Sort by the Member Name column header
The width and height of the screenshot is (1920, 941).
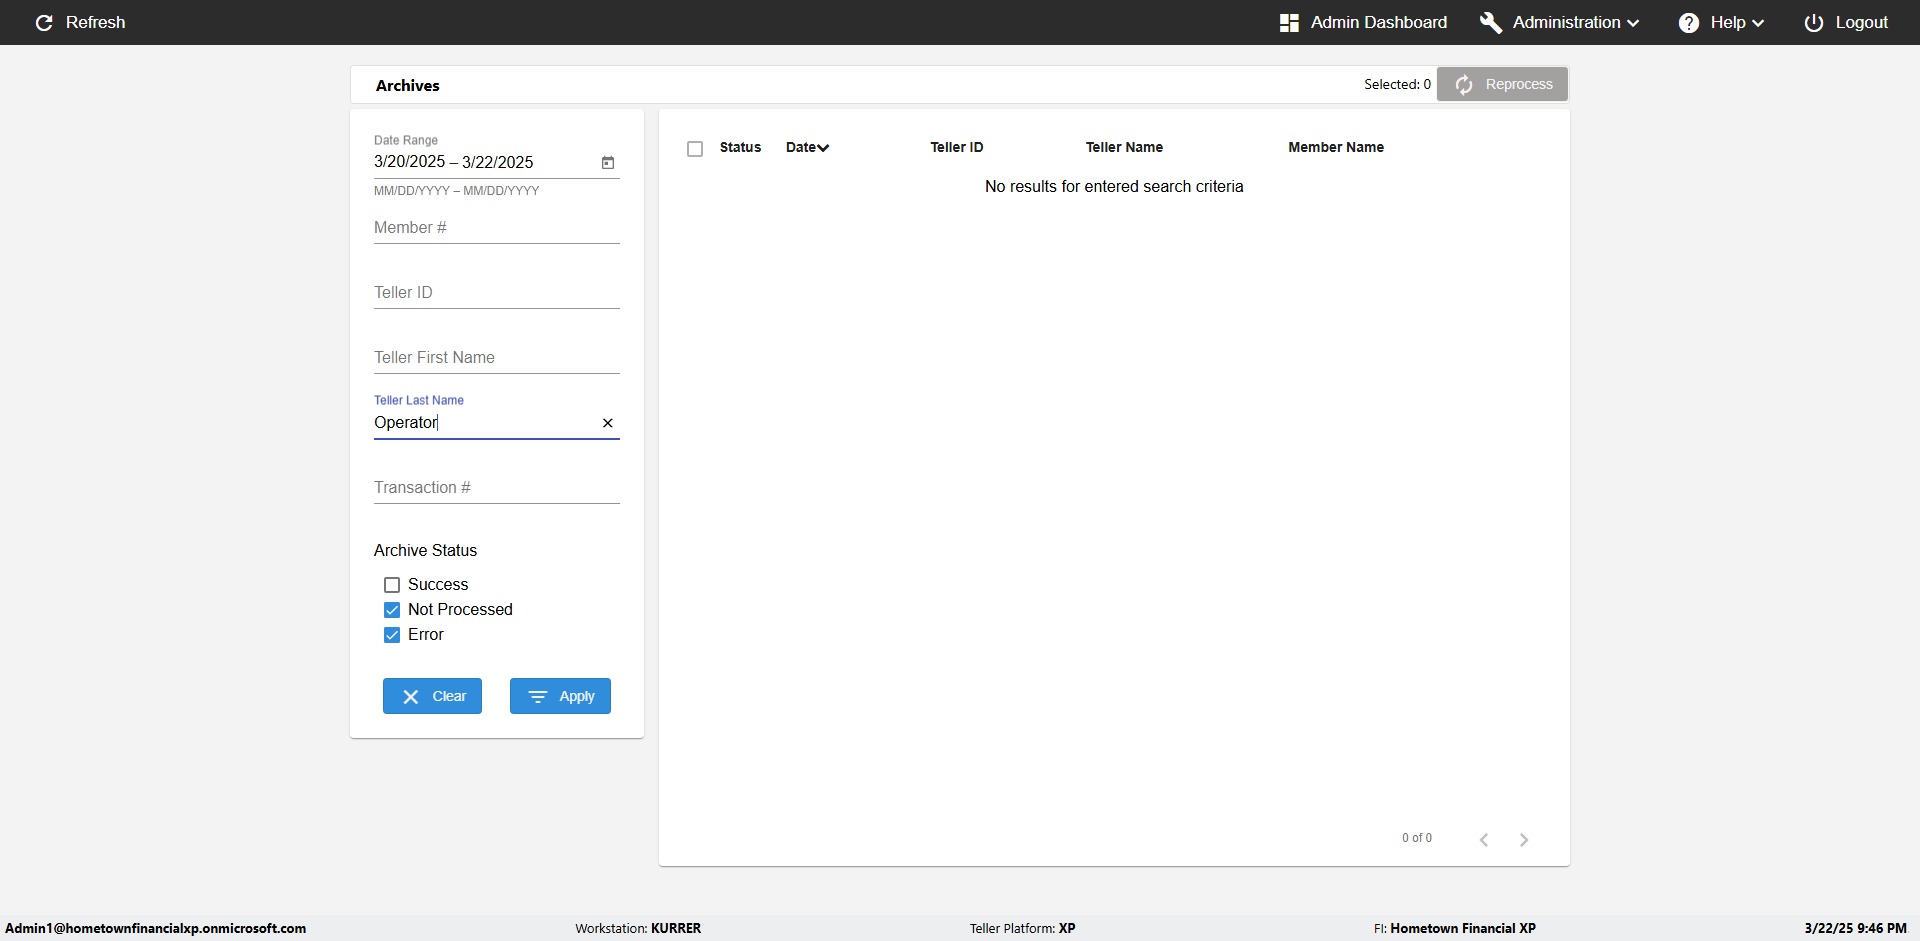(1336, 147)
